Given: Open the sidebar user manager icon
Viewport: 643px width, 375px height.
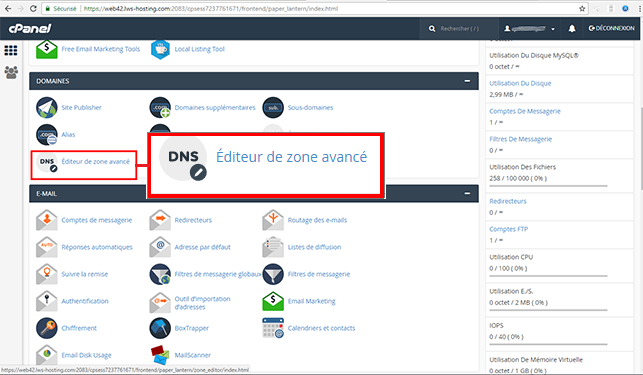Looking at the screenshot, I should click(x=11, y=73).
